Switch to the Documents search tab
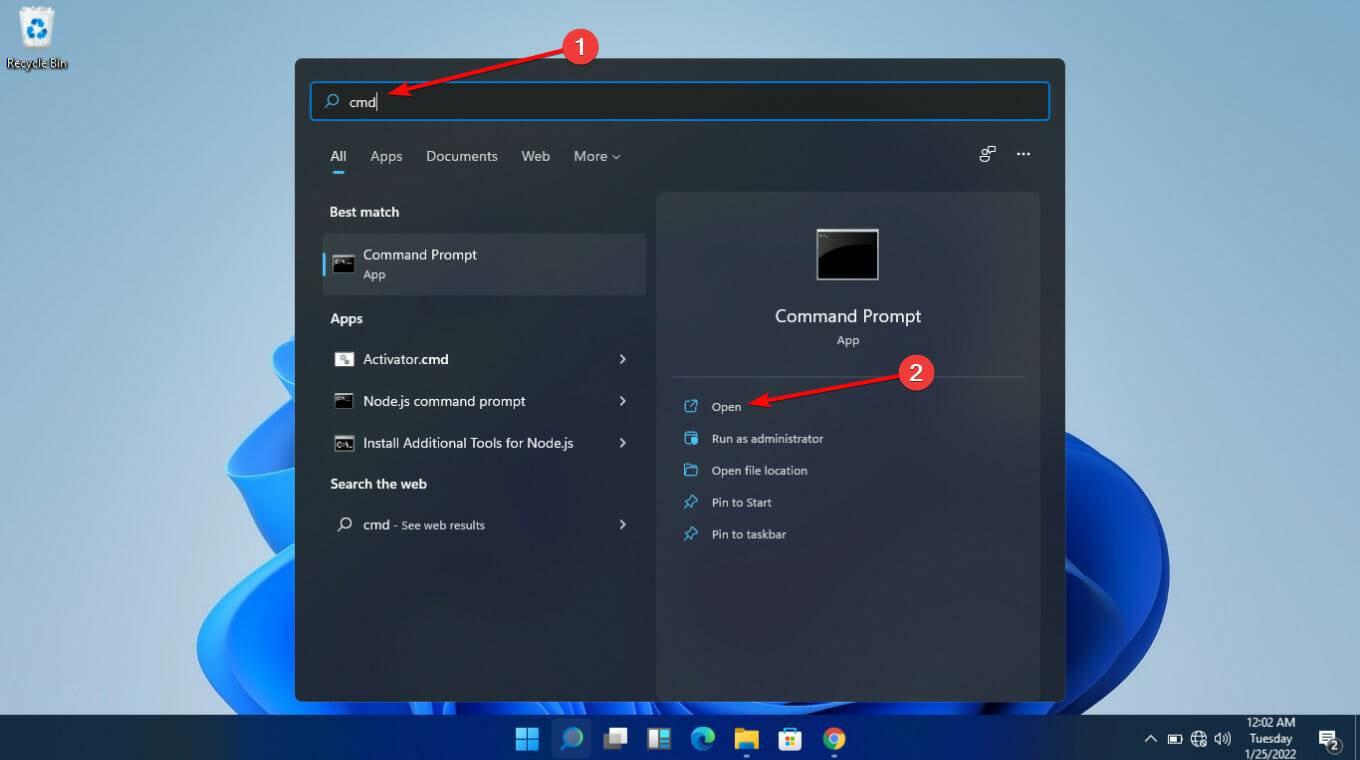This screenshot has height=760, width=1360. click(x=461, y=157)
